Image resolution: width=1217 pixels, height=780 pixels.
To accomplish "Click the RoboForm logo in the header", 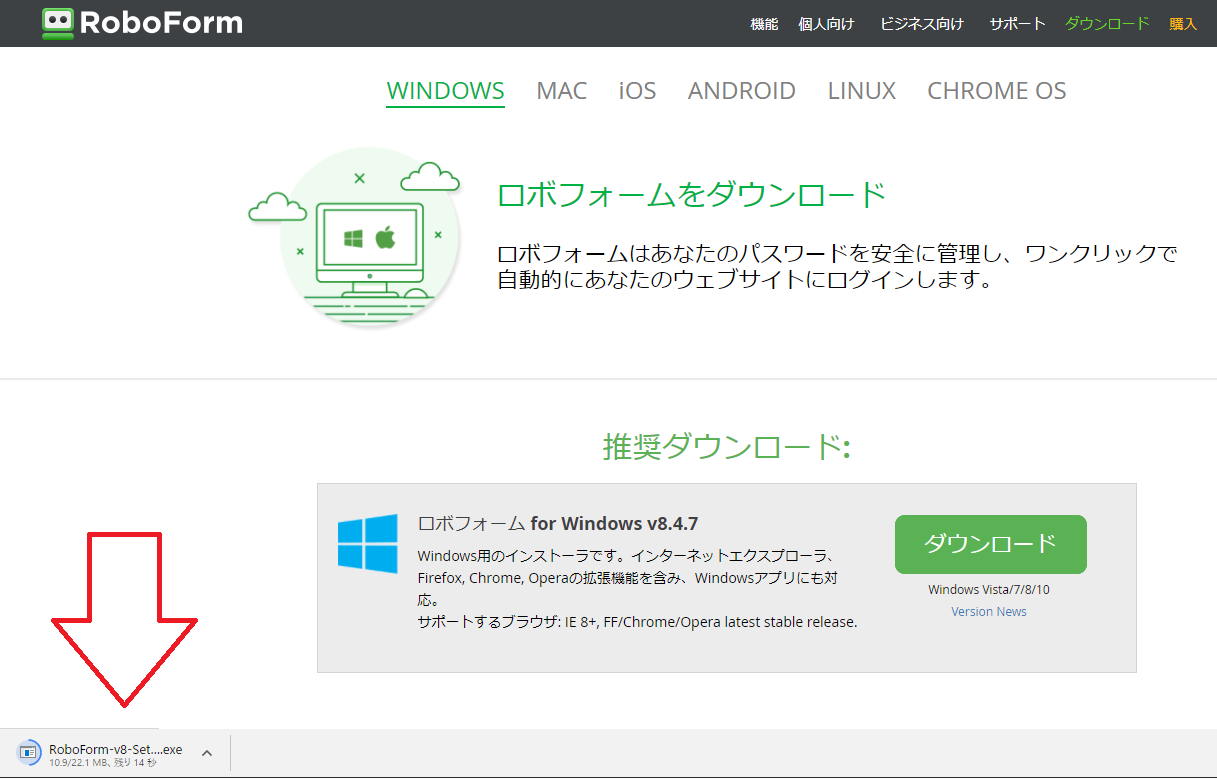I will pyautogui.click(x=143, y=23).
